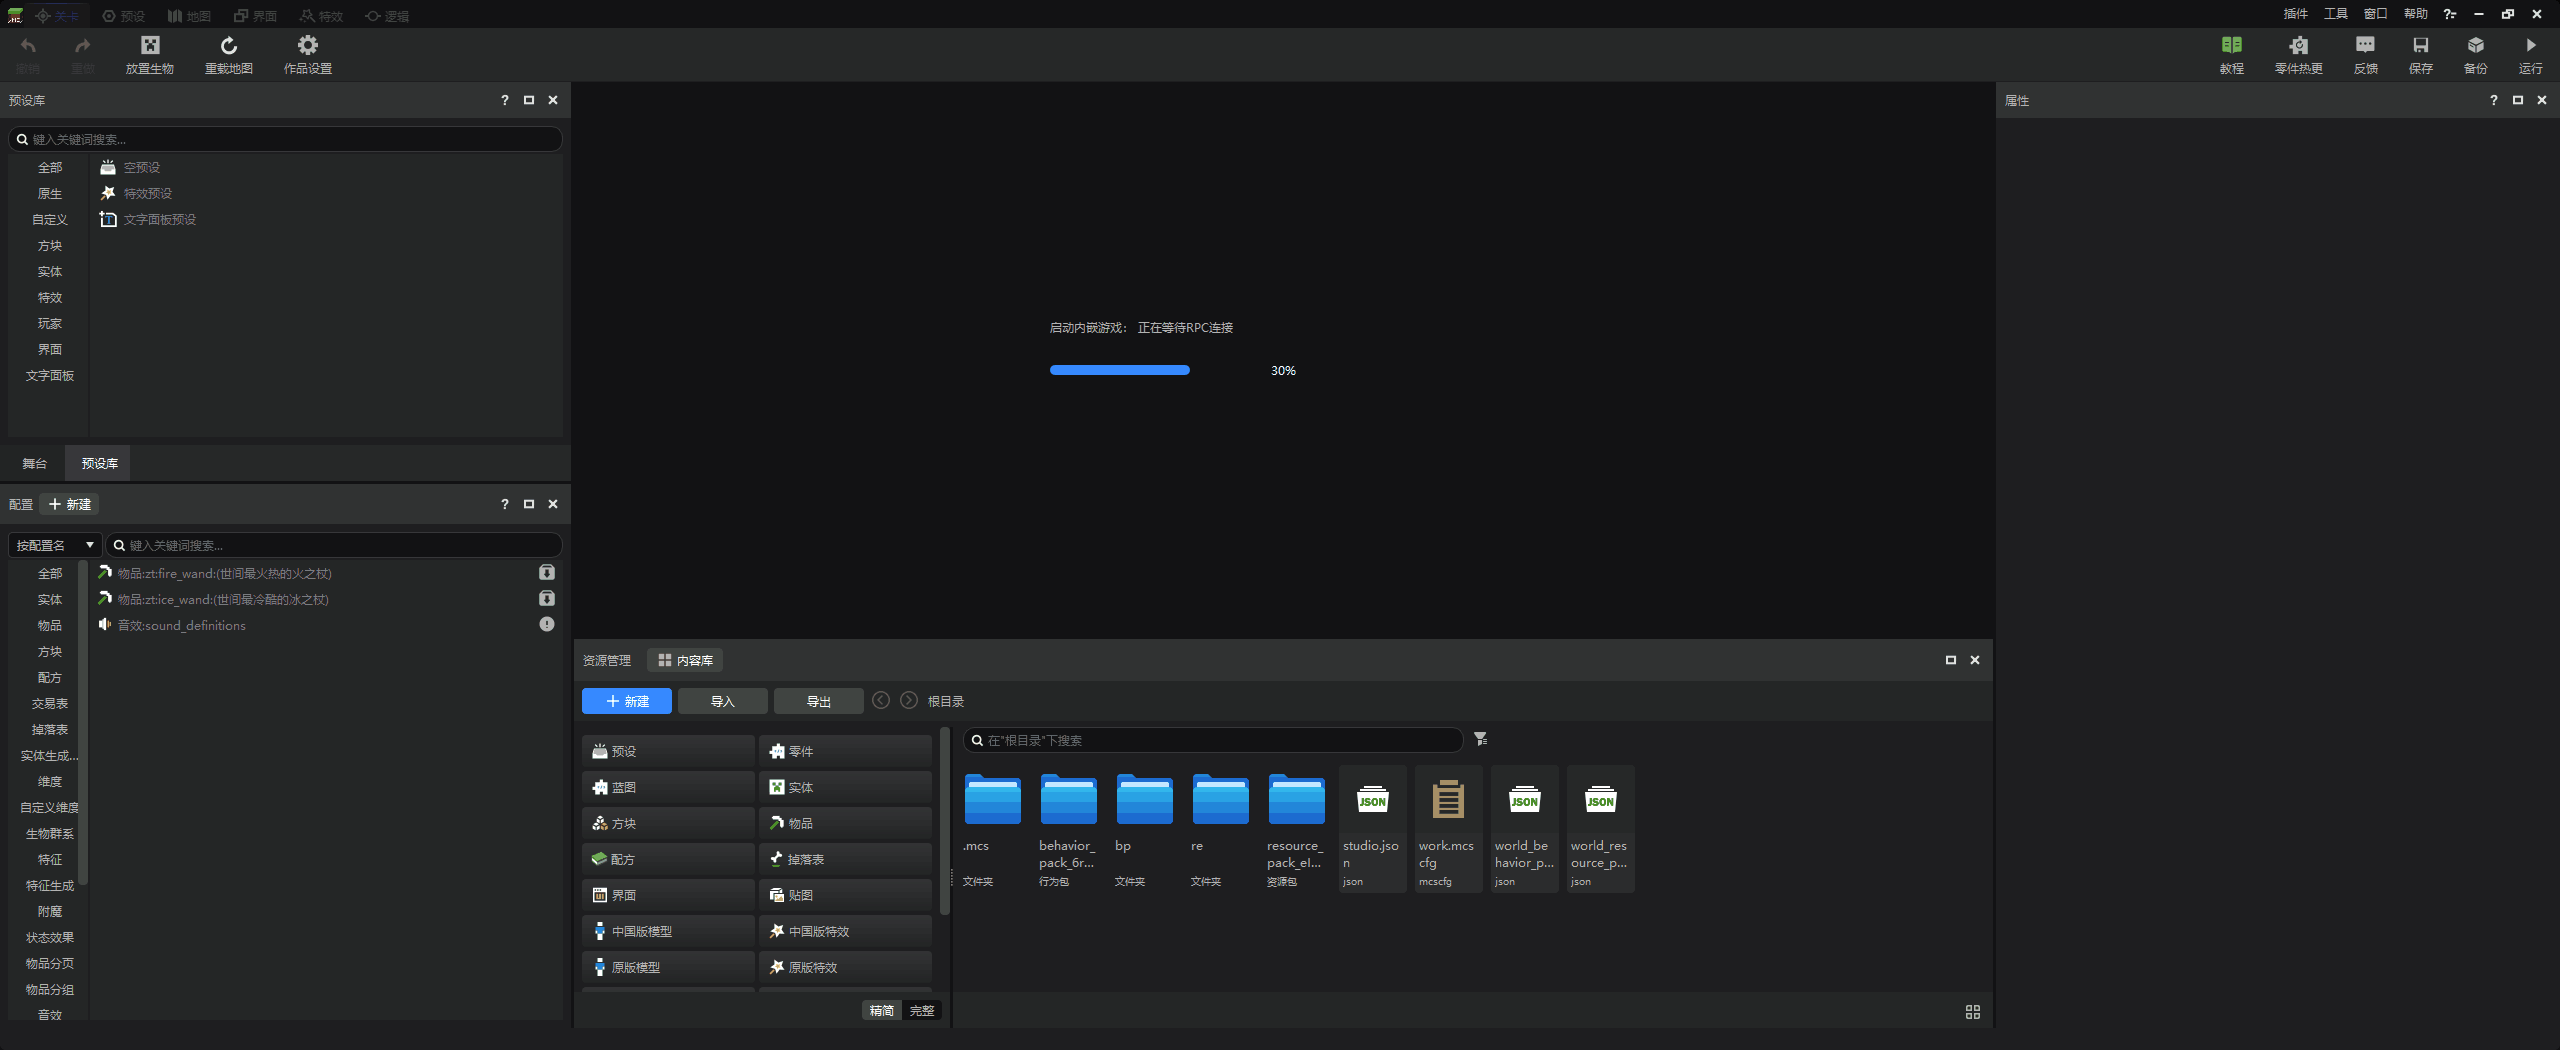
Task: Open the 按配置名 dropdown
Action: (x=55, y=545)
